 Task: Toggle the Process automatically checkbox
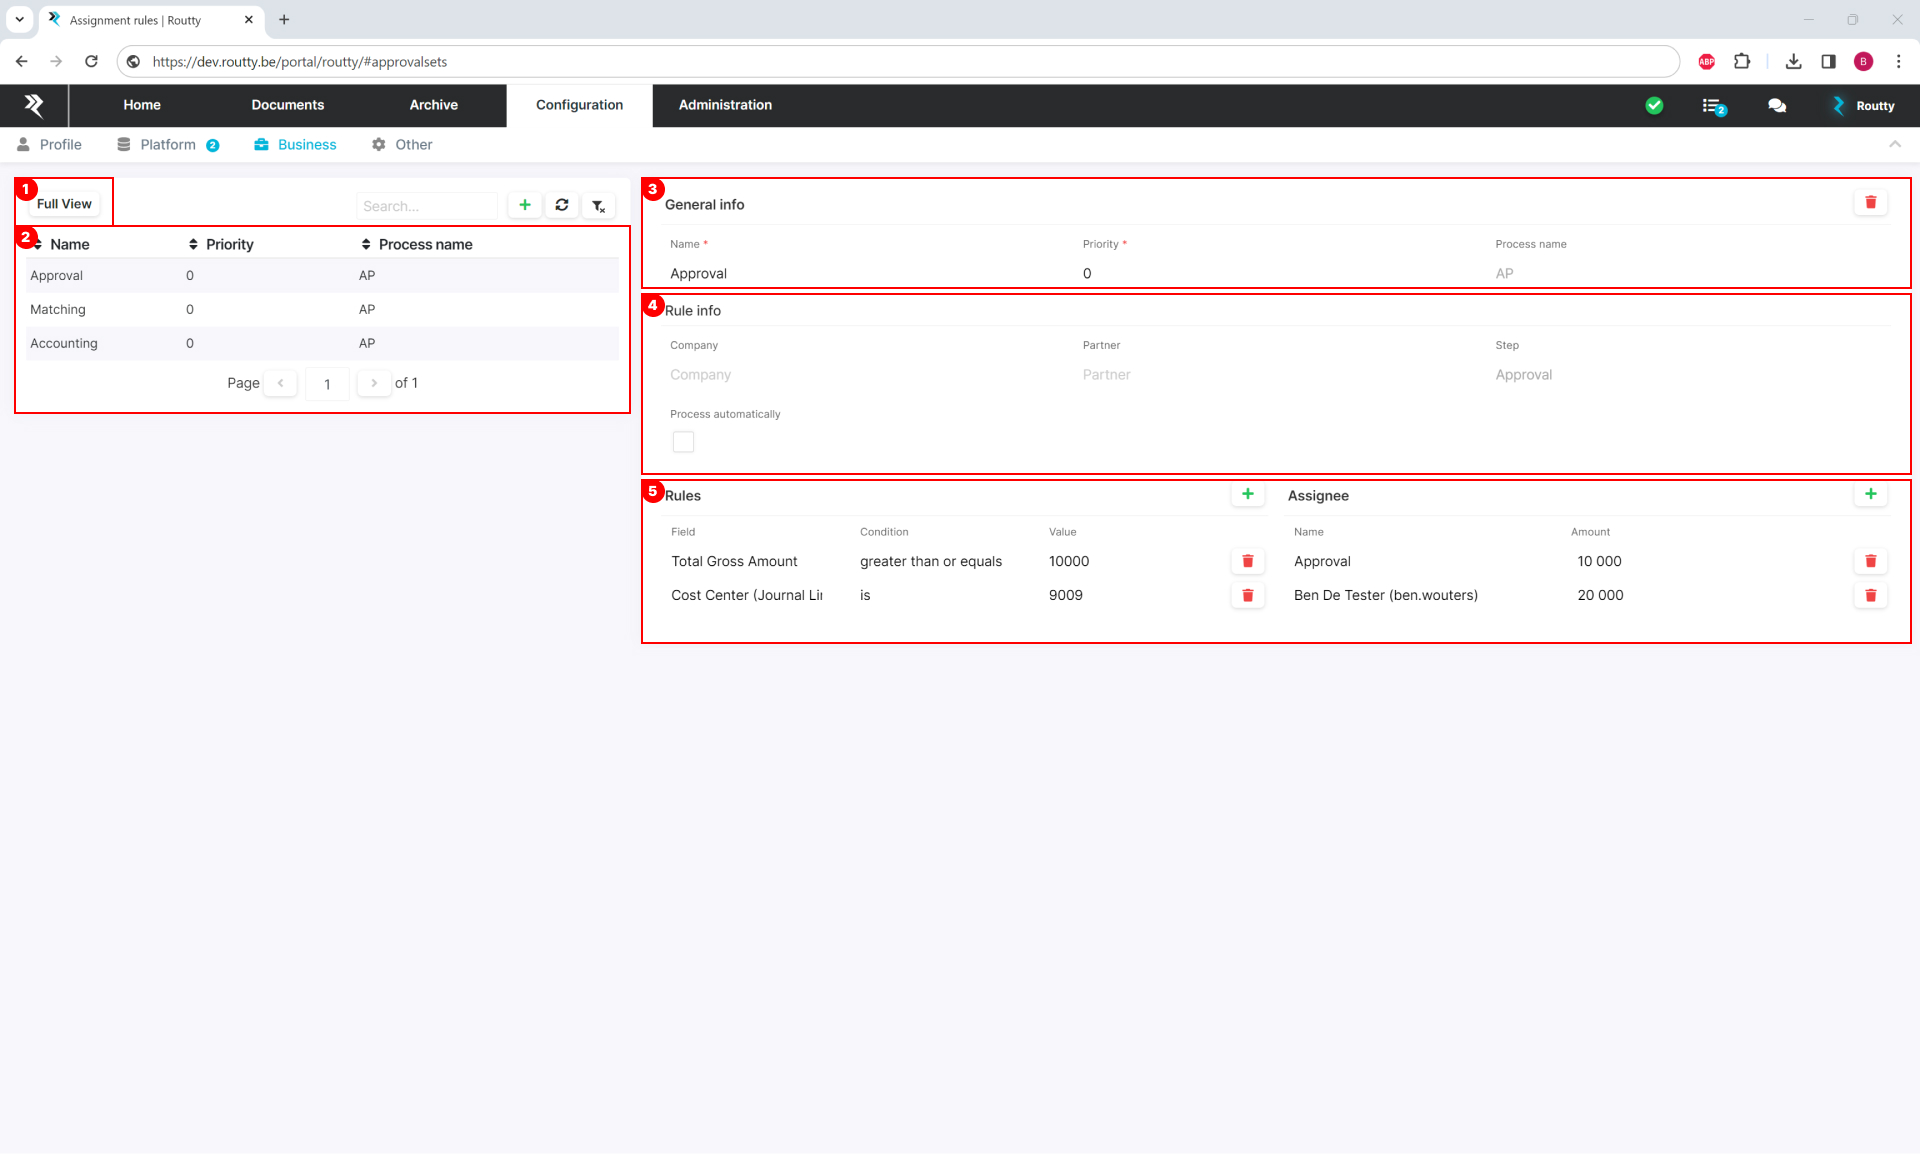(x=683, y=442)
